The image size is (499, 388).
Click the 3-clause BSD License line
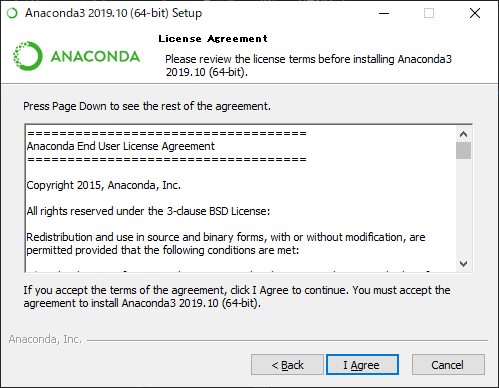[x=148, y=211]
